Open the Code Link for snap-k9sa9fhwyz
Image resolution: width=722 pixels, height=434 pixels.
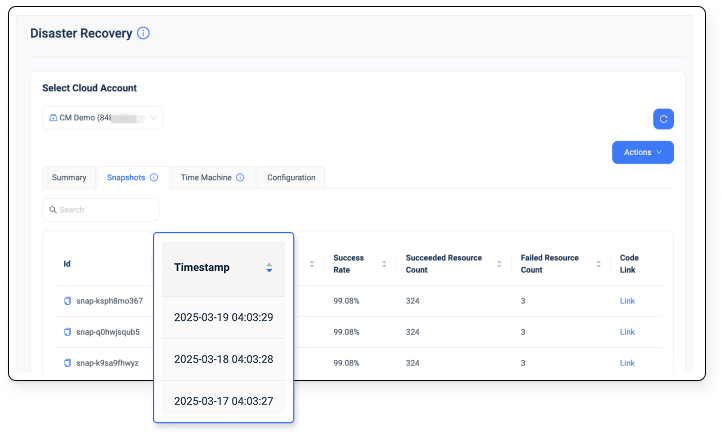[627, 363]
